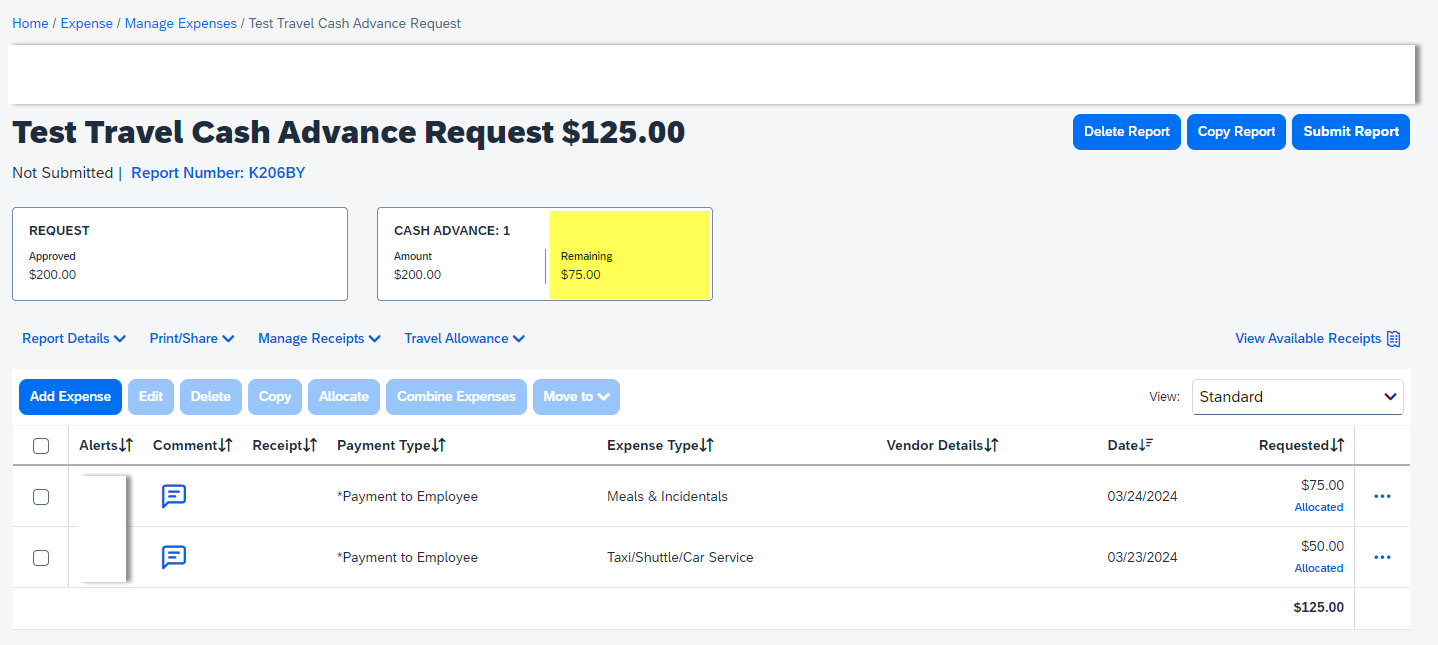Click the receipts icon beside View Available Receipts

point(1394,338)
